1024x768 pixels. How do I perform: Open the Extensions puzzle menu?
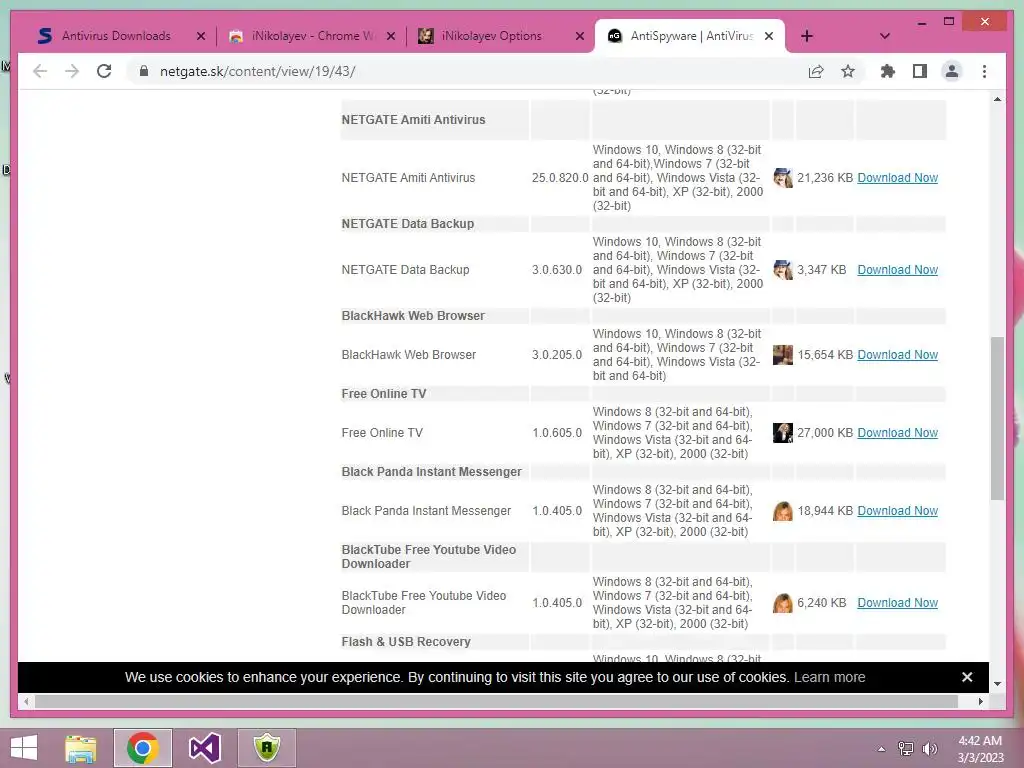click(x=888, y=71)
